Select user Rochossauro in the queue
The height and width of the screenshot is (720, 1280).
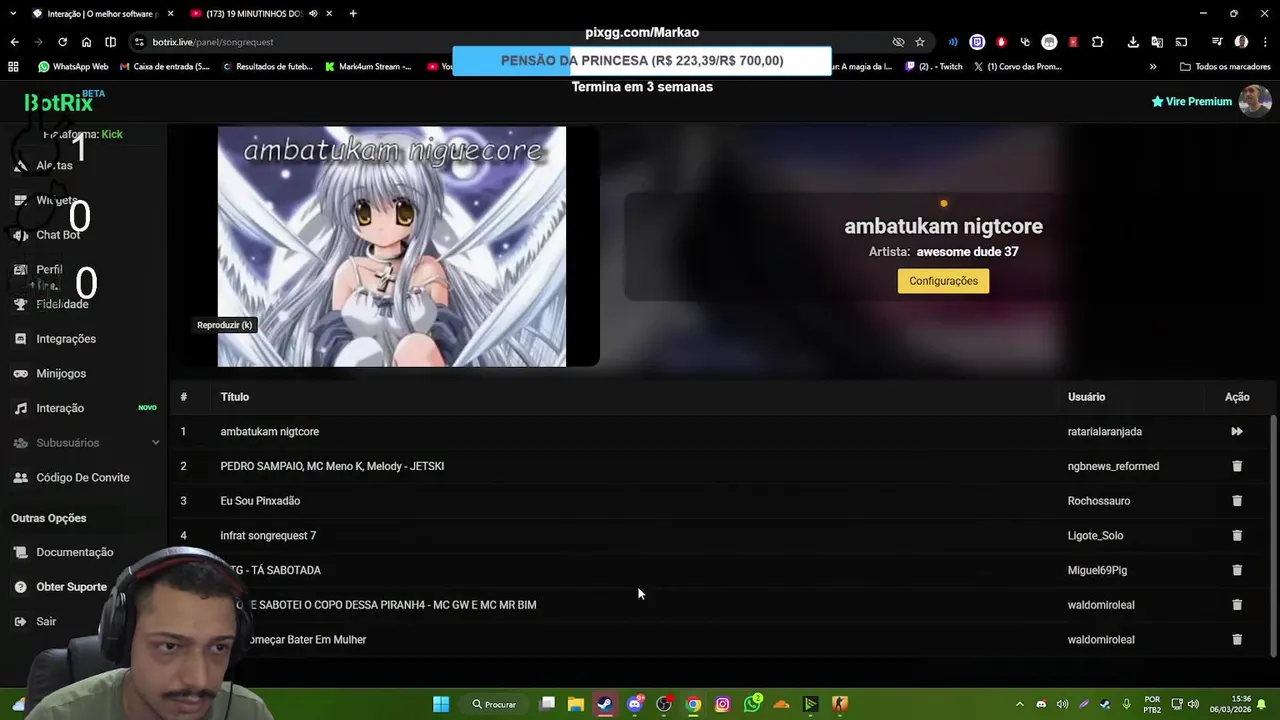(x=1100, y=501)
